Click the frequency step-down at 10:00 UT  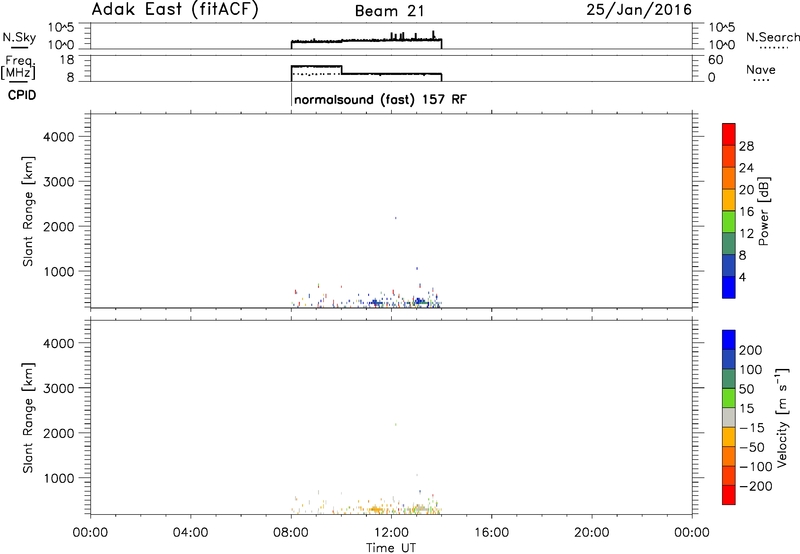pyautogui.click(x=341, y=70)
